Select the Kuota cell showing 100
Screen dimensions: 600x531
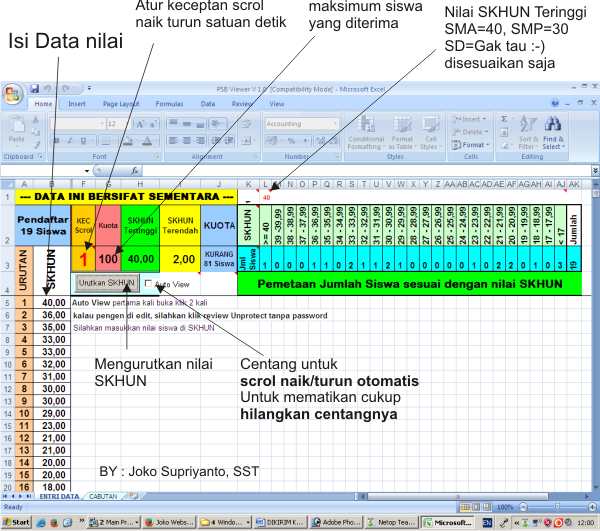tap(108, 259)
